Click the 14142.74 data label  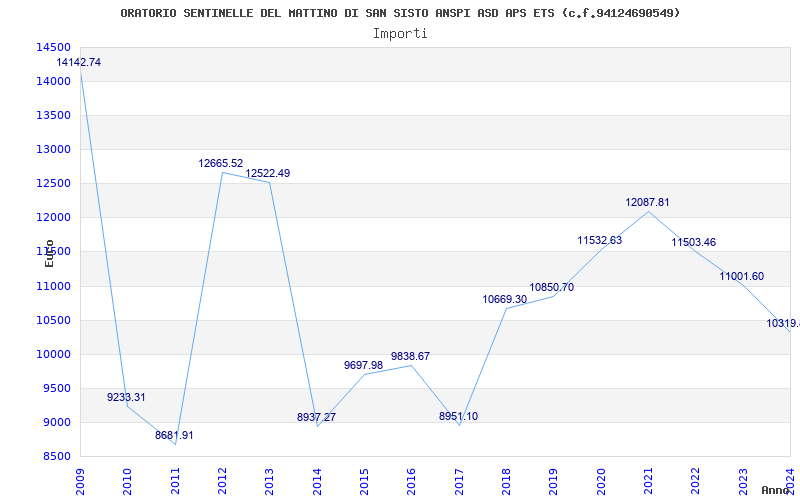coord(79,62)
